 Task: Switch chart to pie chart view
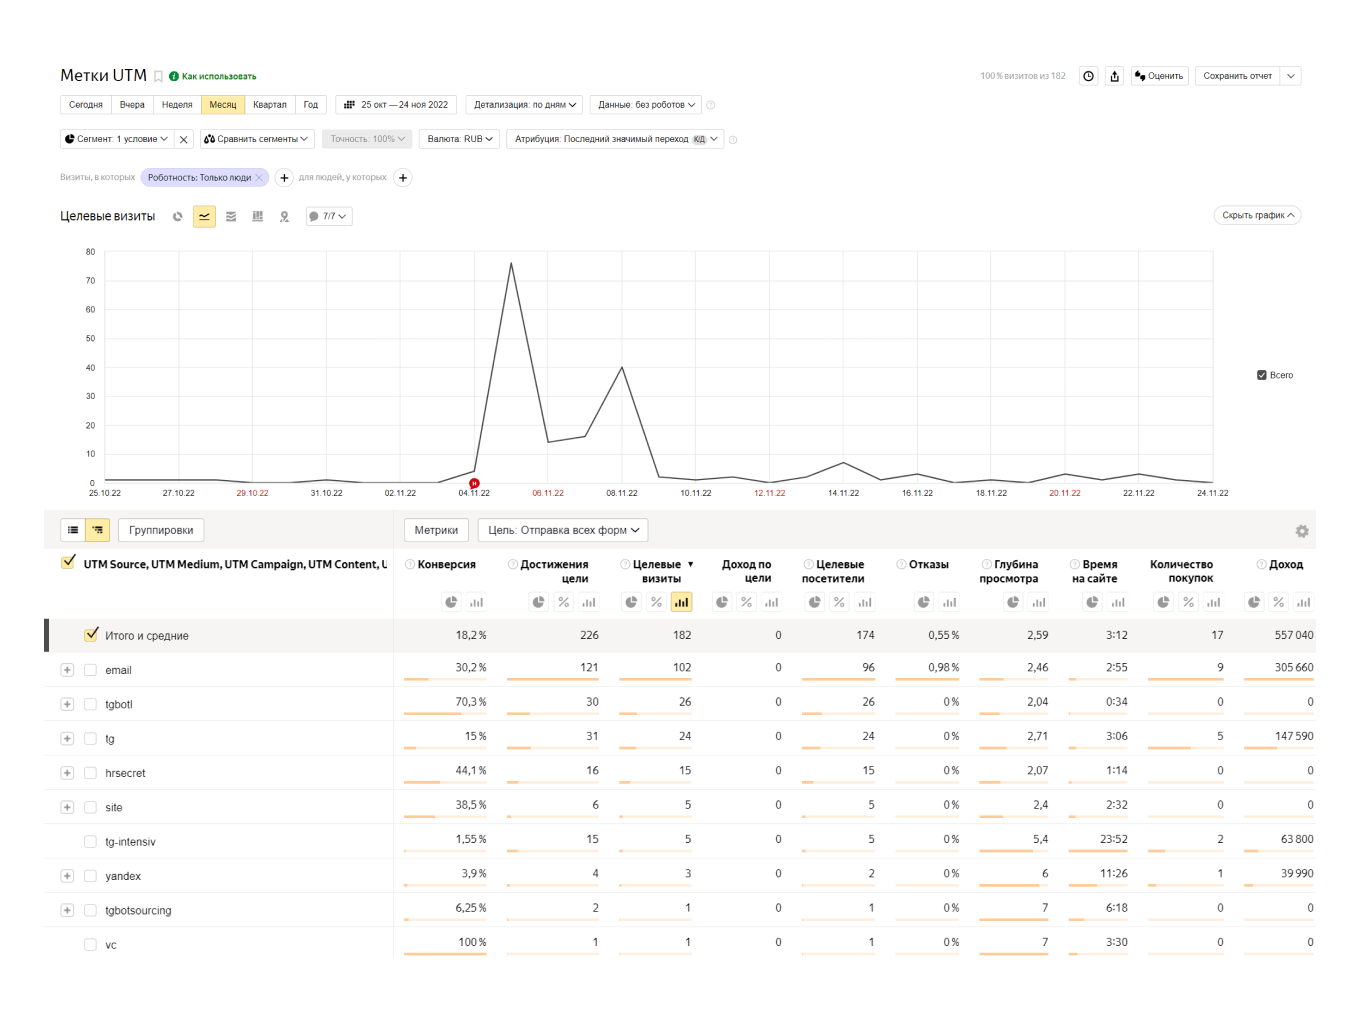(178, 217)
